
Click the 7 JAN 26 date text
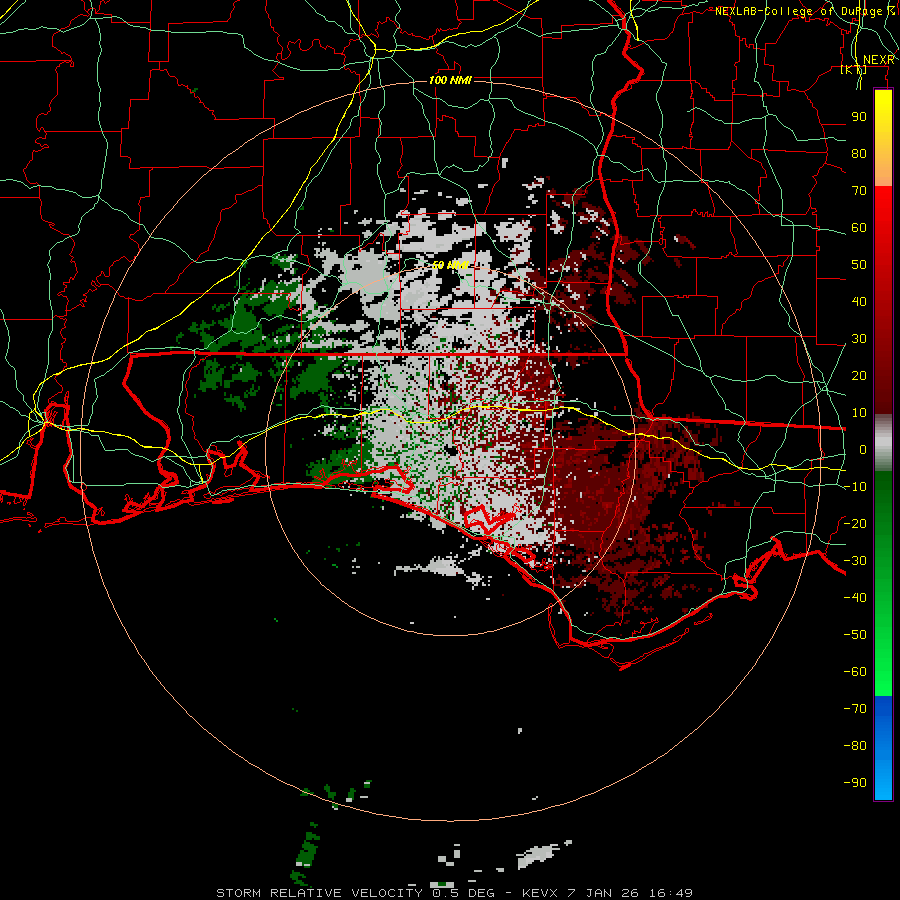coord(602,893)
